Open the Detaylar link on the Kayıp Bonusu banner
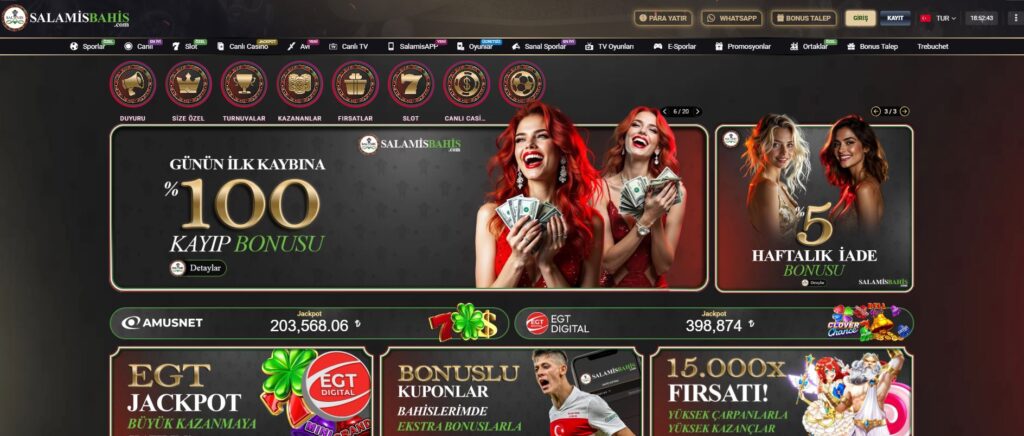 tap(198, 268)
